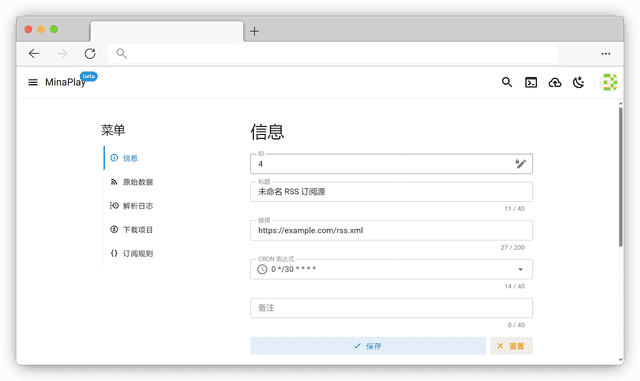This screenshot has height=381, width=640.
Task: Click the 0 / 40 character counter
Action: (516, 325)
